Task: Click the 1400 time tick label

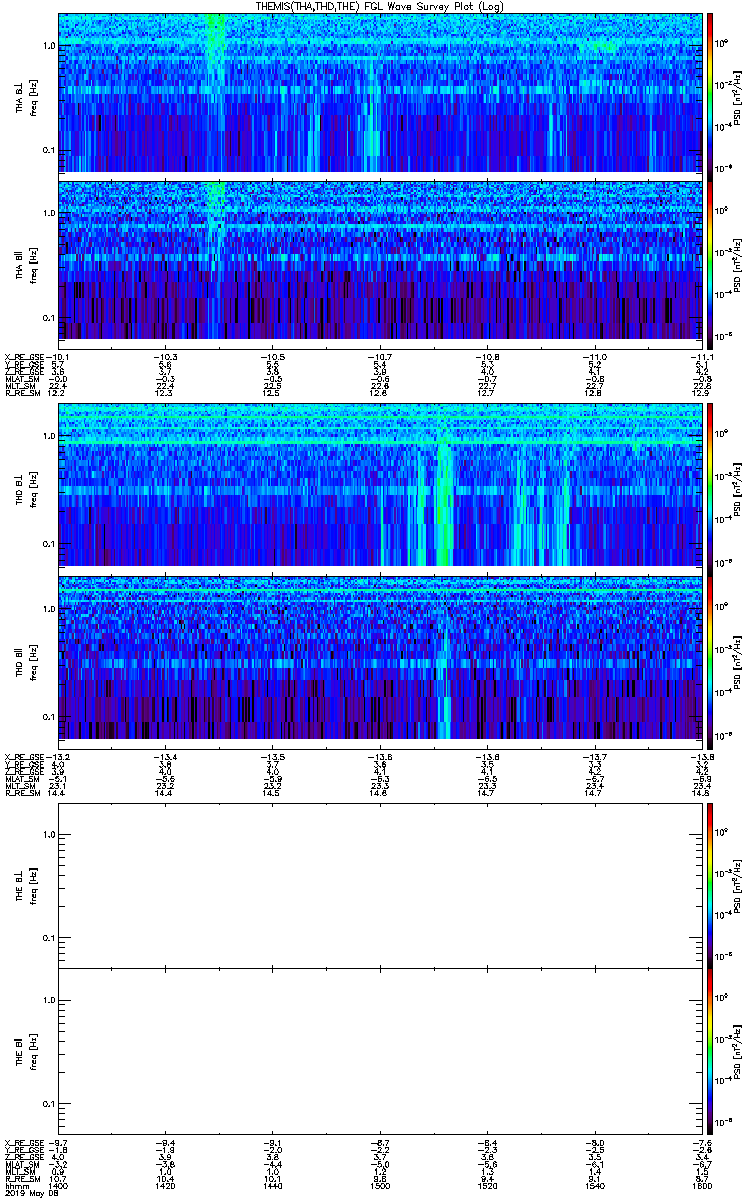Action: 58,1186
